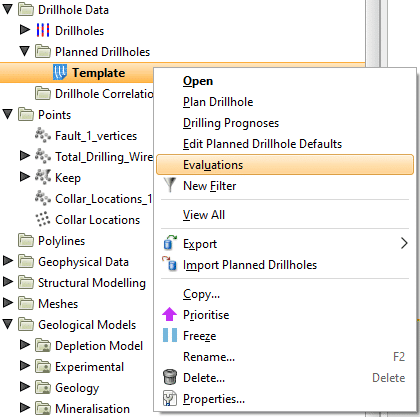Click the Import Planned Drillholes icon

click(170, 264)
